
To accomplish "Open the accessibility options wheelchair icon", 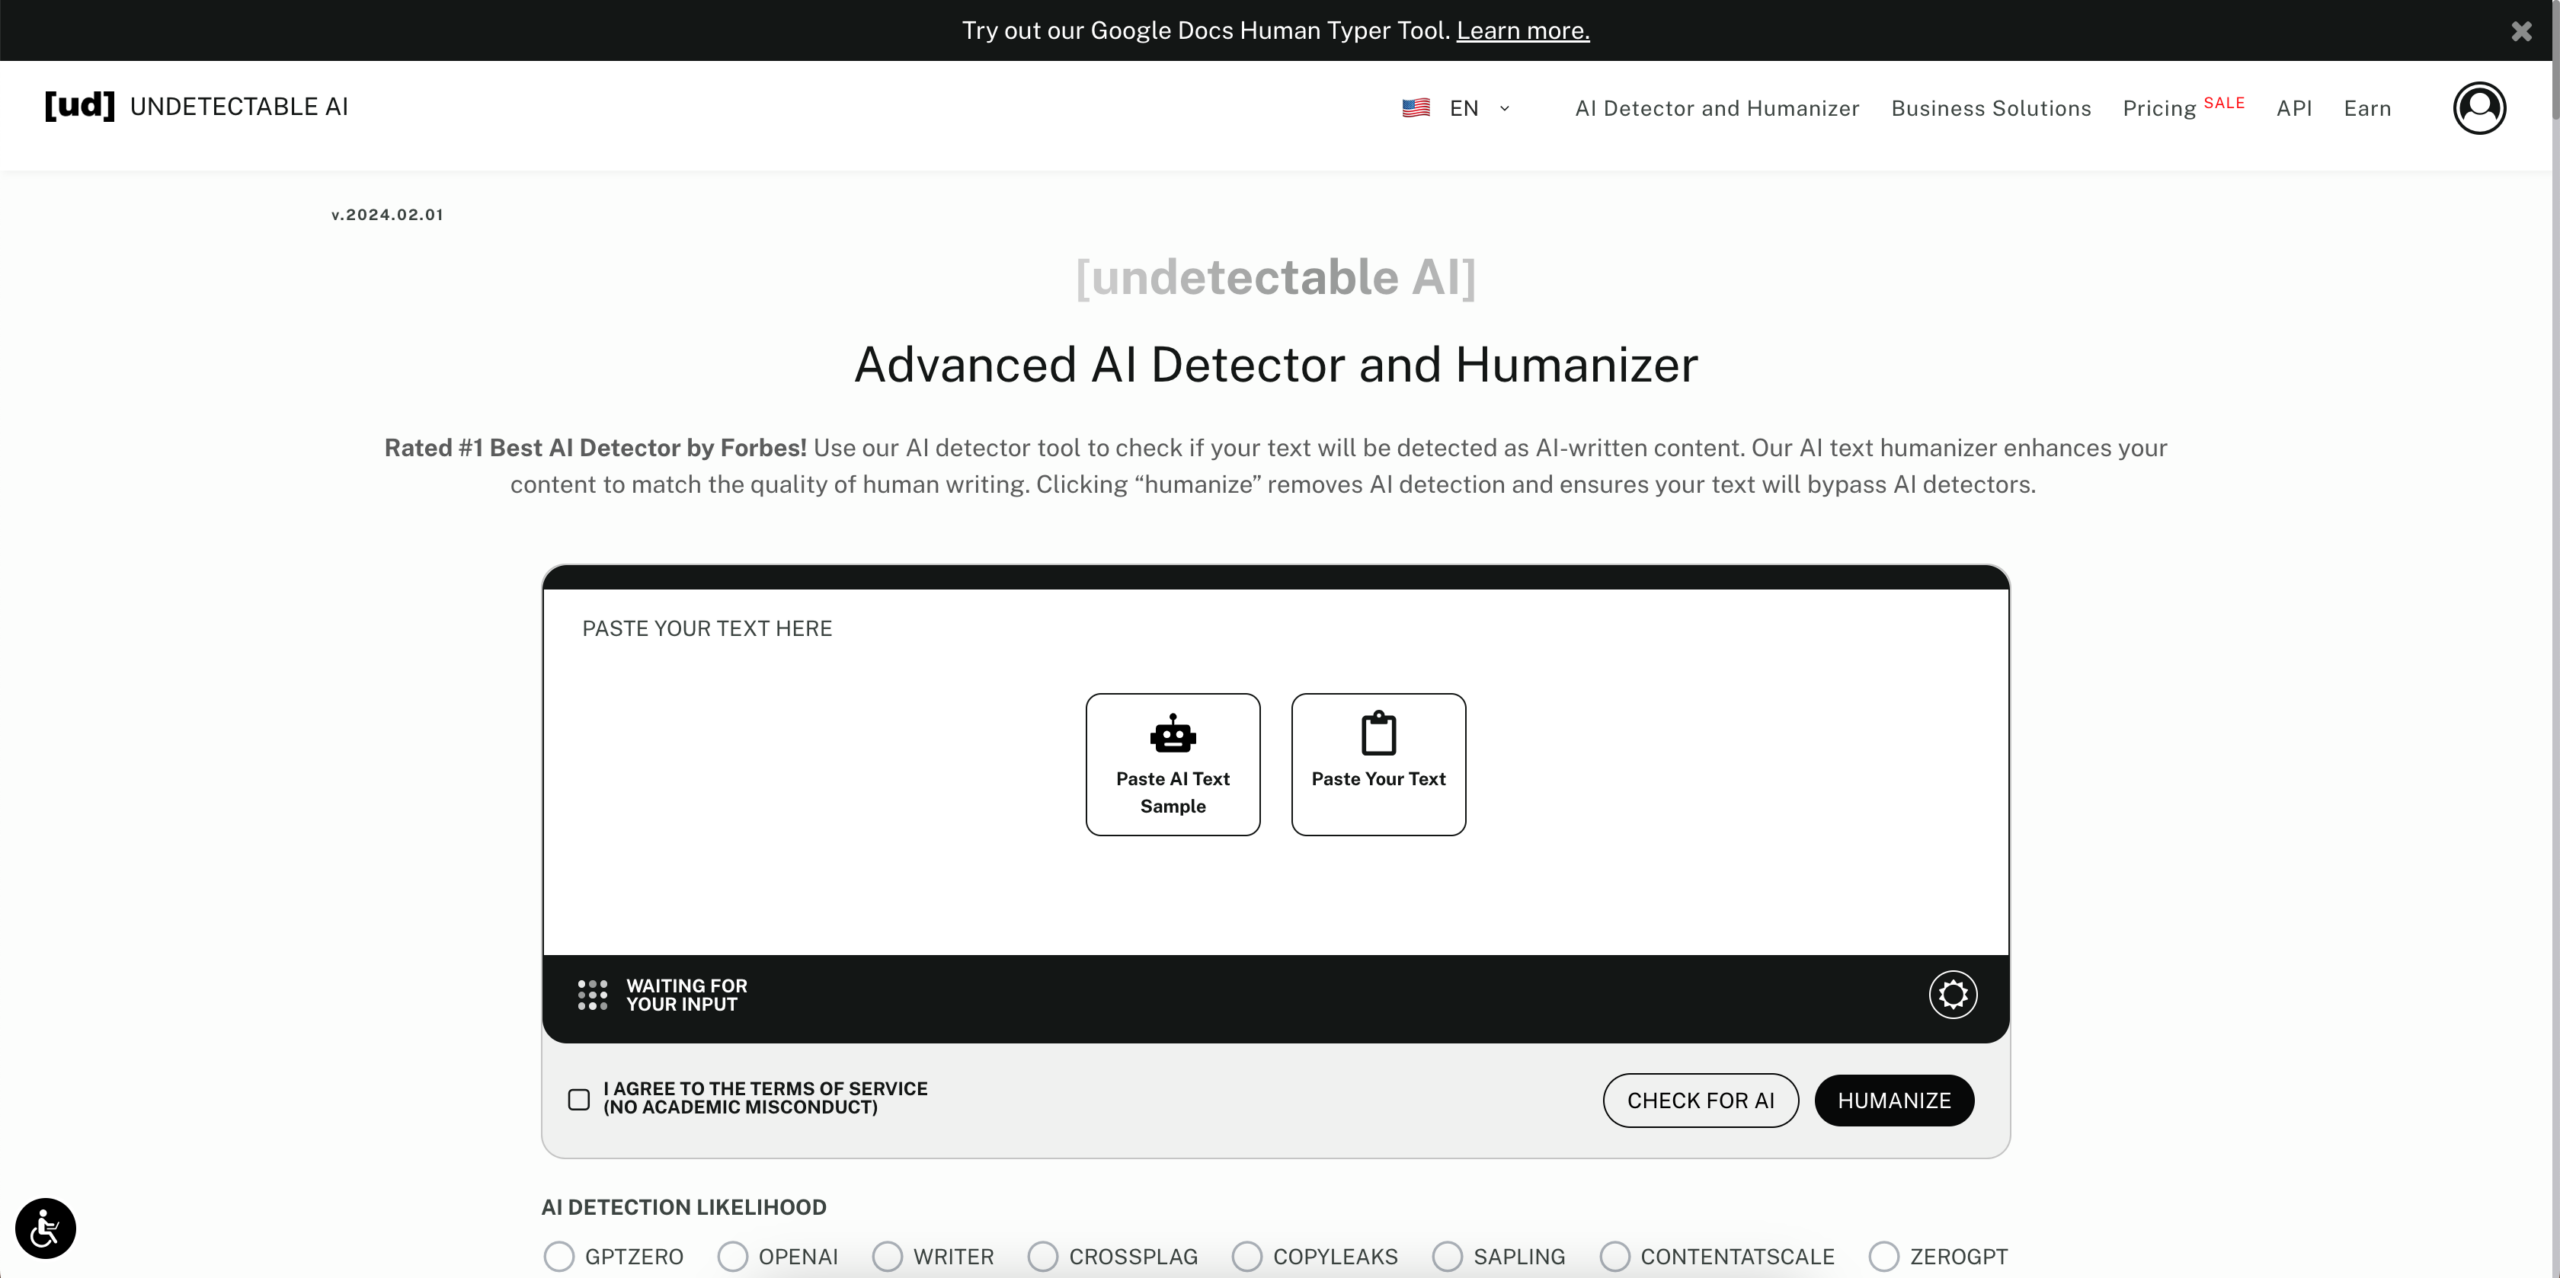I will tap(44, 1228).
